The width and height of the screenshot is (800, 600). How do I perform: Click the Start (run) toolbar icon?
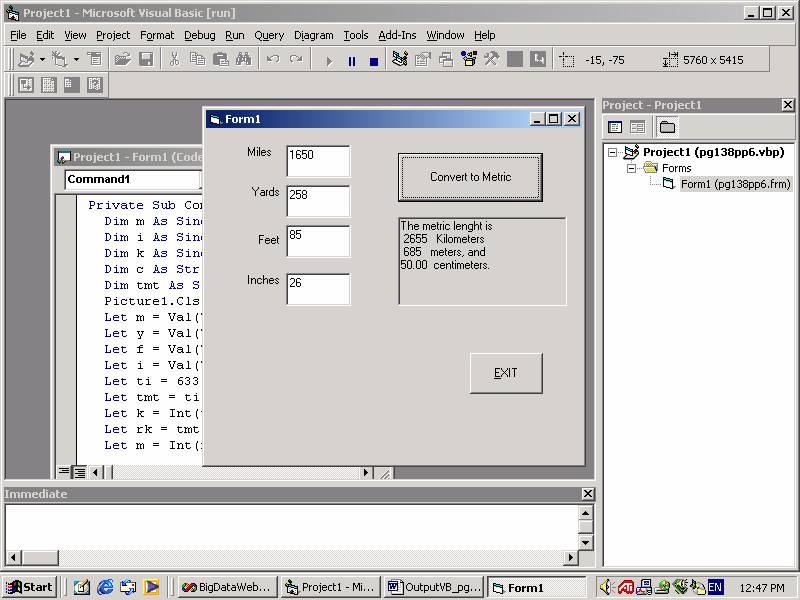coord(329,61)
